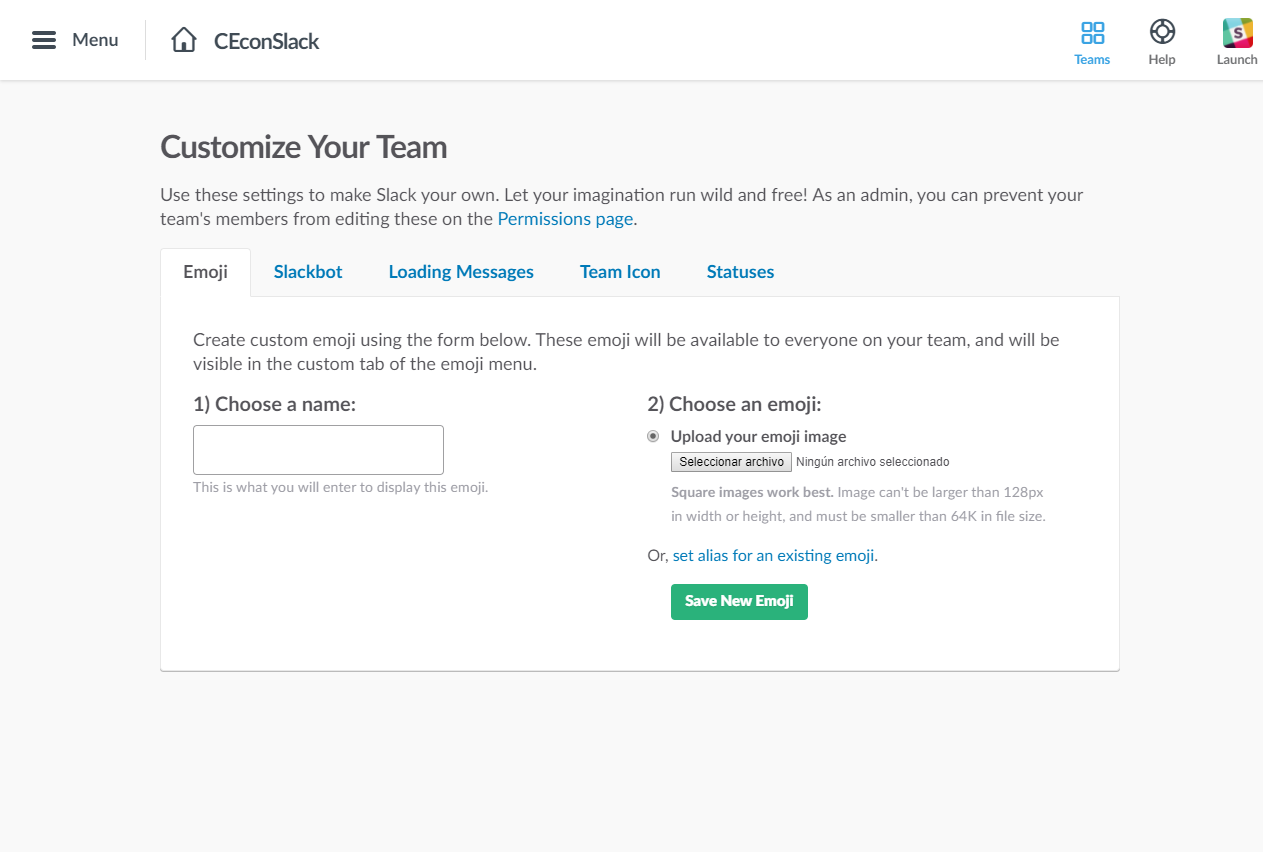Follow the Permissions page link
This screenshot has width=1263, height=852.
[x=565, y=219]
